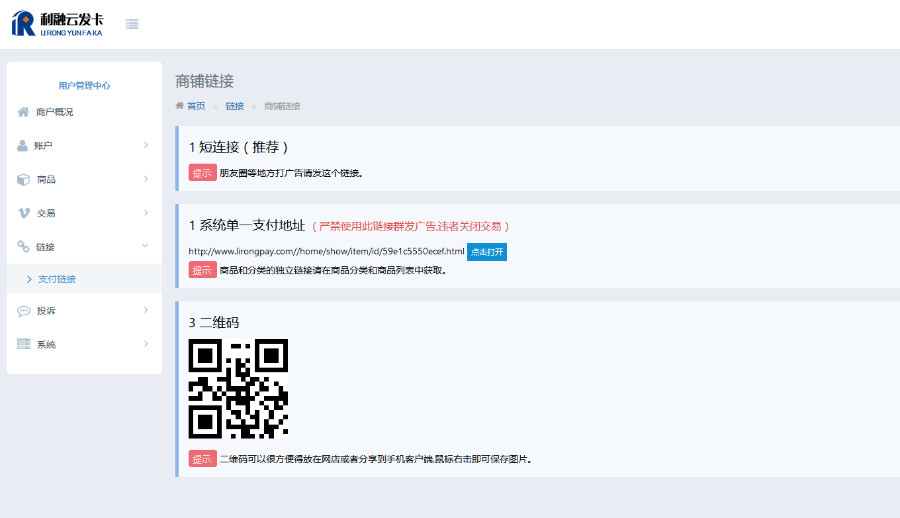Expand the 交易 menu chevron
The height and width of the screenshot is (518, 900).
(146, 212)
